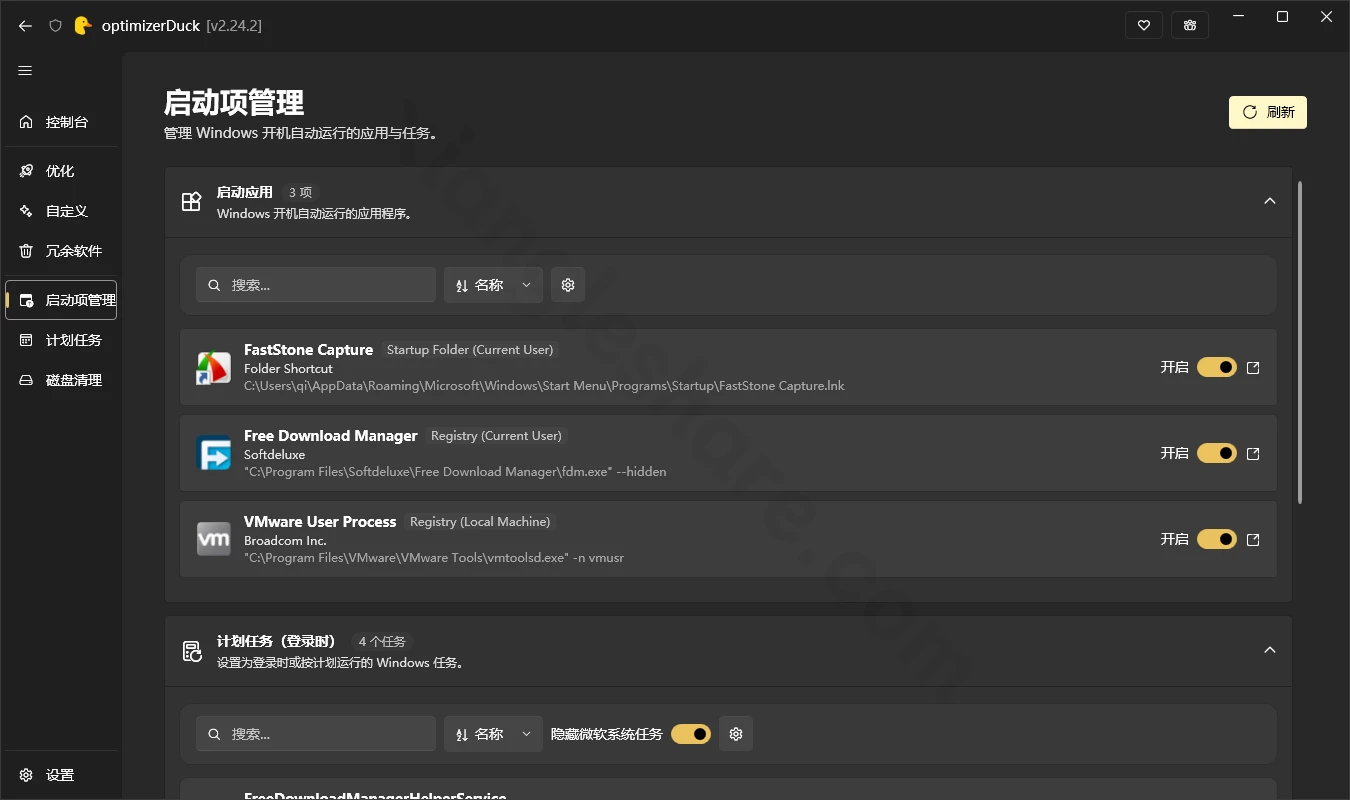Open the 优化 page
This screenshot has width=1350, height=800.
[x=61, y=171]
